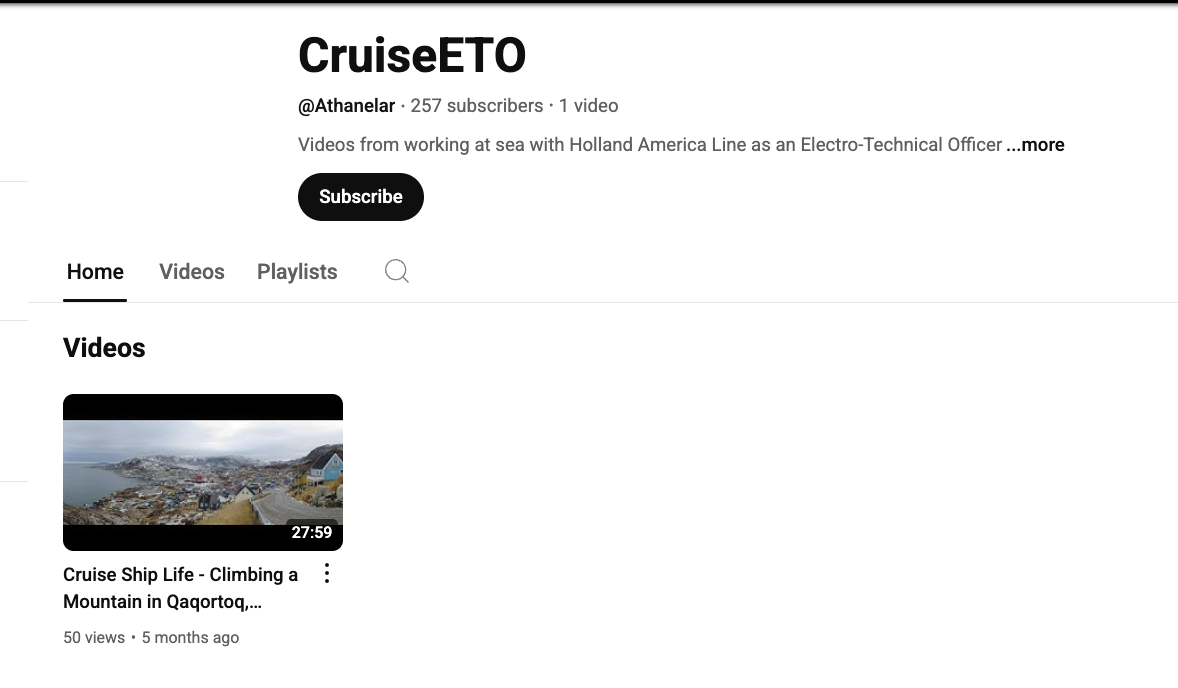Viewport: 1178px width, 688px height.
Task: Subscribe to the CruiseETO channel
Action: [x=361, y=197]
